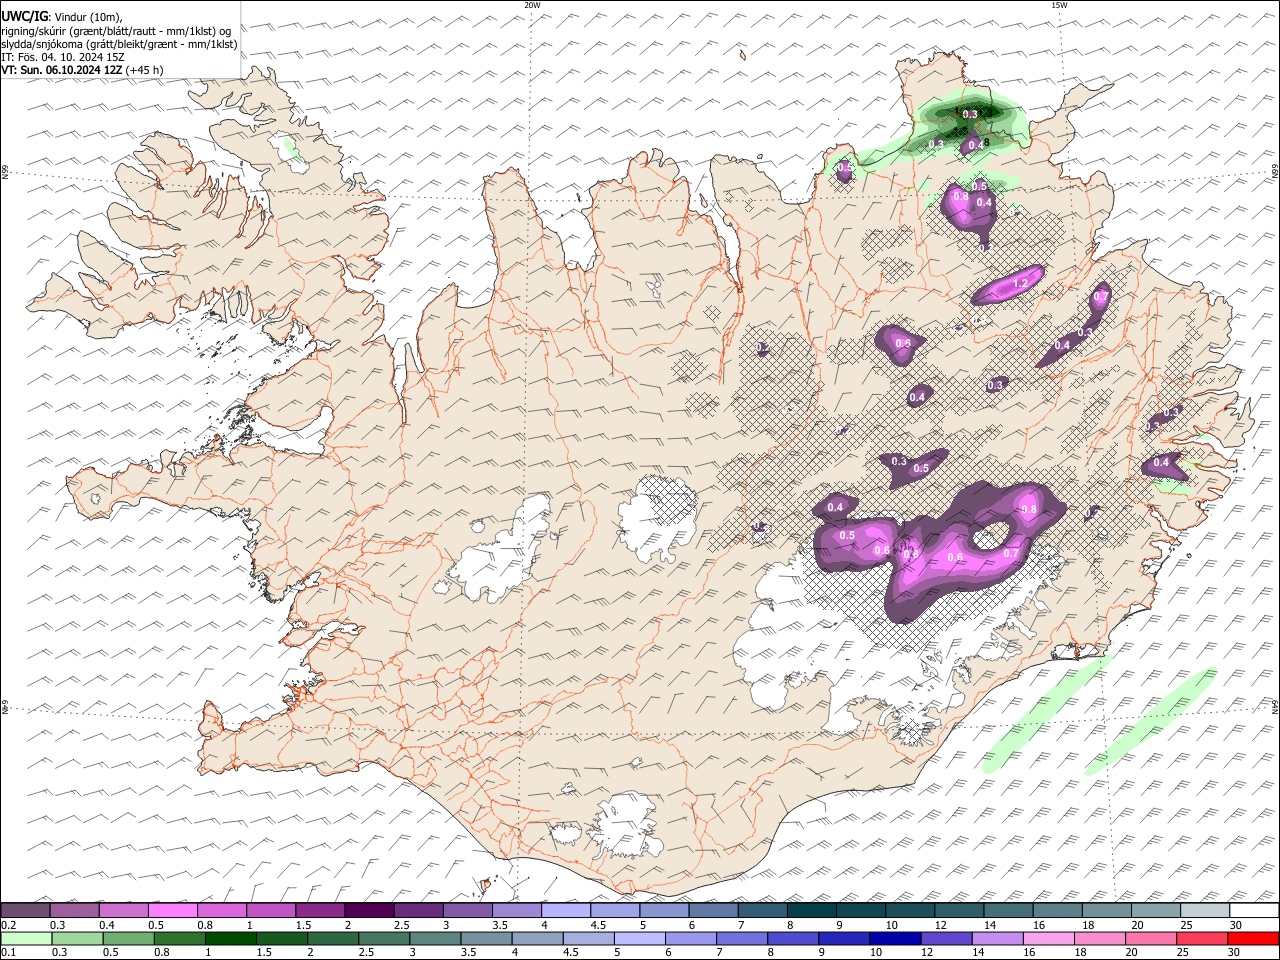
Task: Click the deep blue lower-row swatch starting at 10
Action: pyautogui.click(x=895, y=938)
